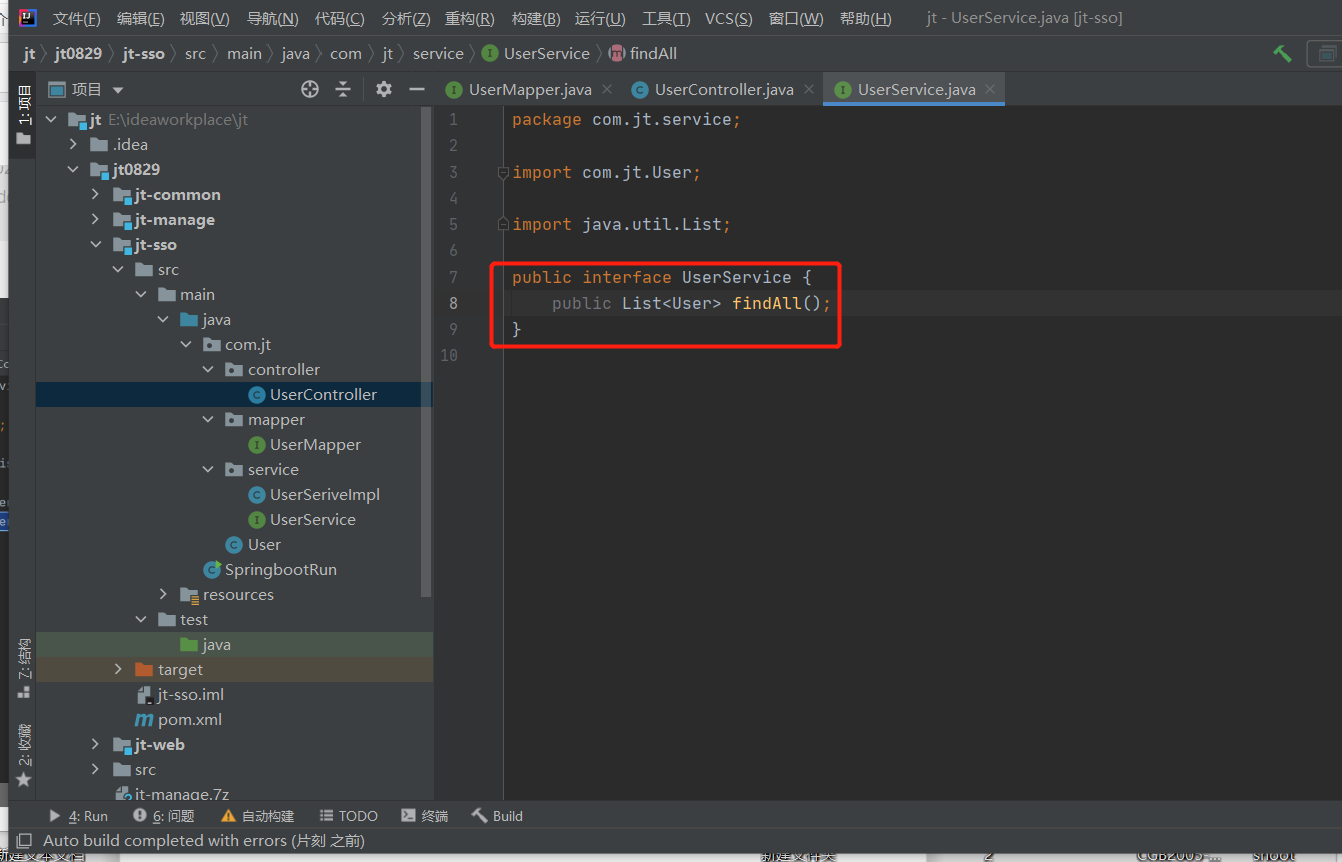
Task: Open the 终端 terminal tool window
Action: click(x=424, y=816)
